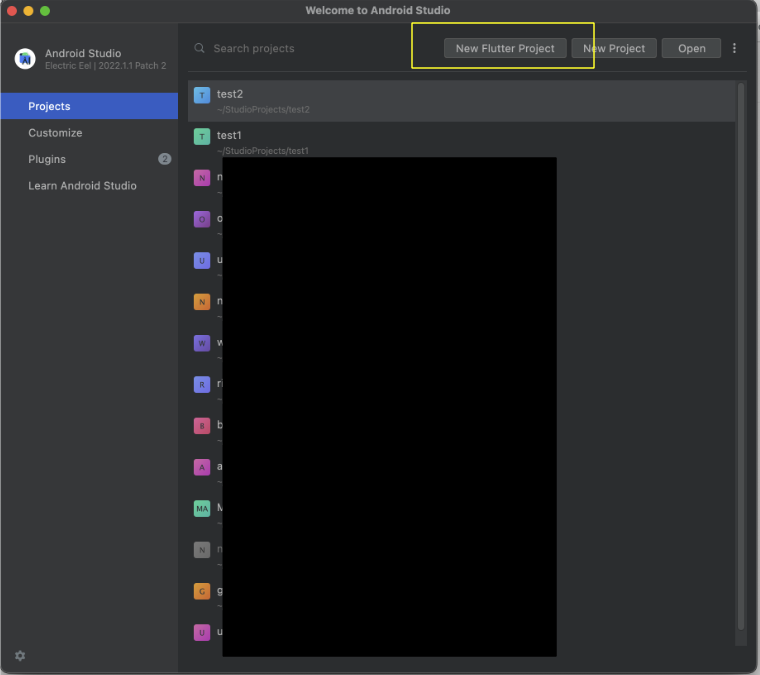Viewport: 760px width, 675px height.
Task: Select the magenta U project icon
Action: [202, 632]
